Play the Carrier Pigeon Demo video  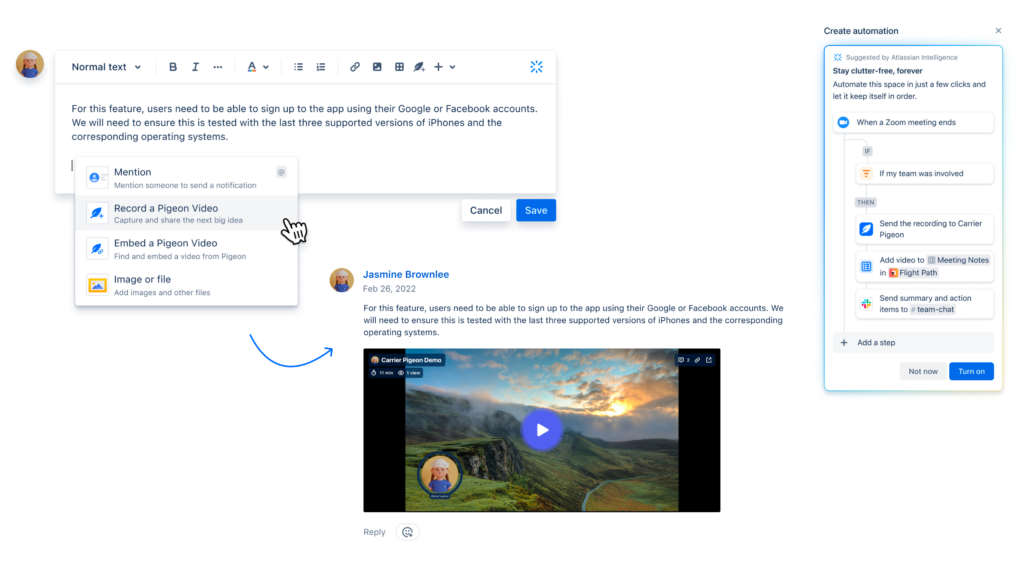click(541, 430)
